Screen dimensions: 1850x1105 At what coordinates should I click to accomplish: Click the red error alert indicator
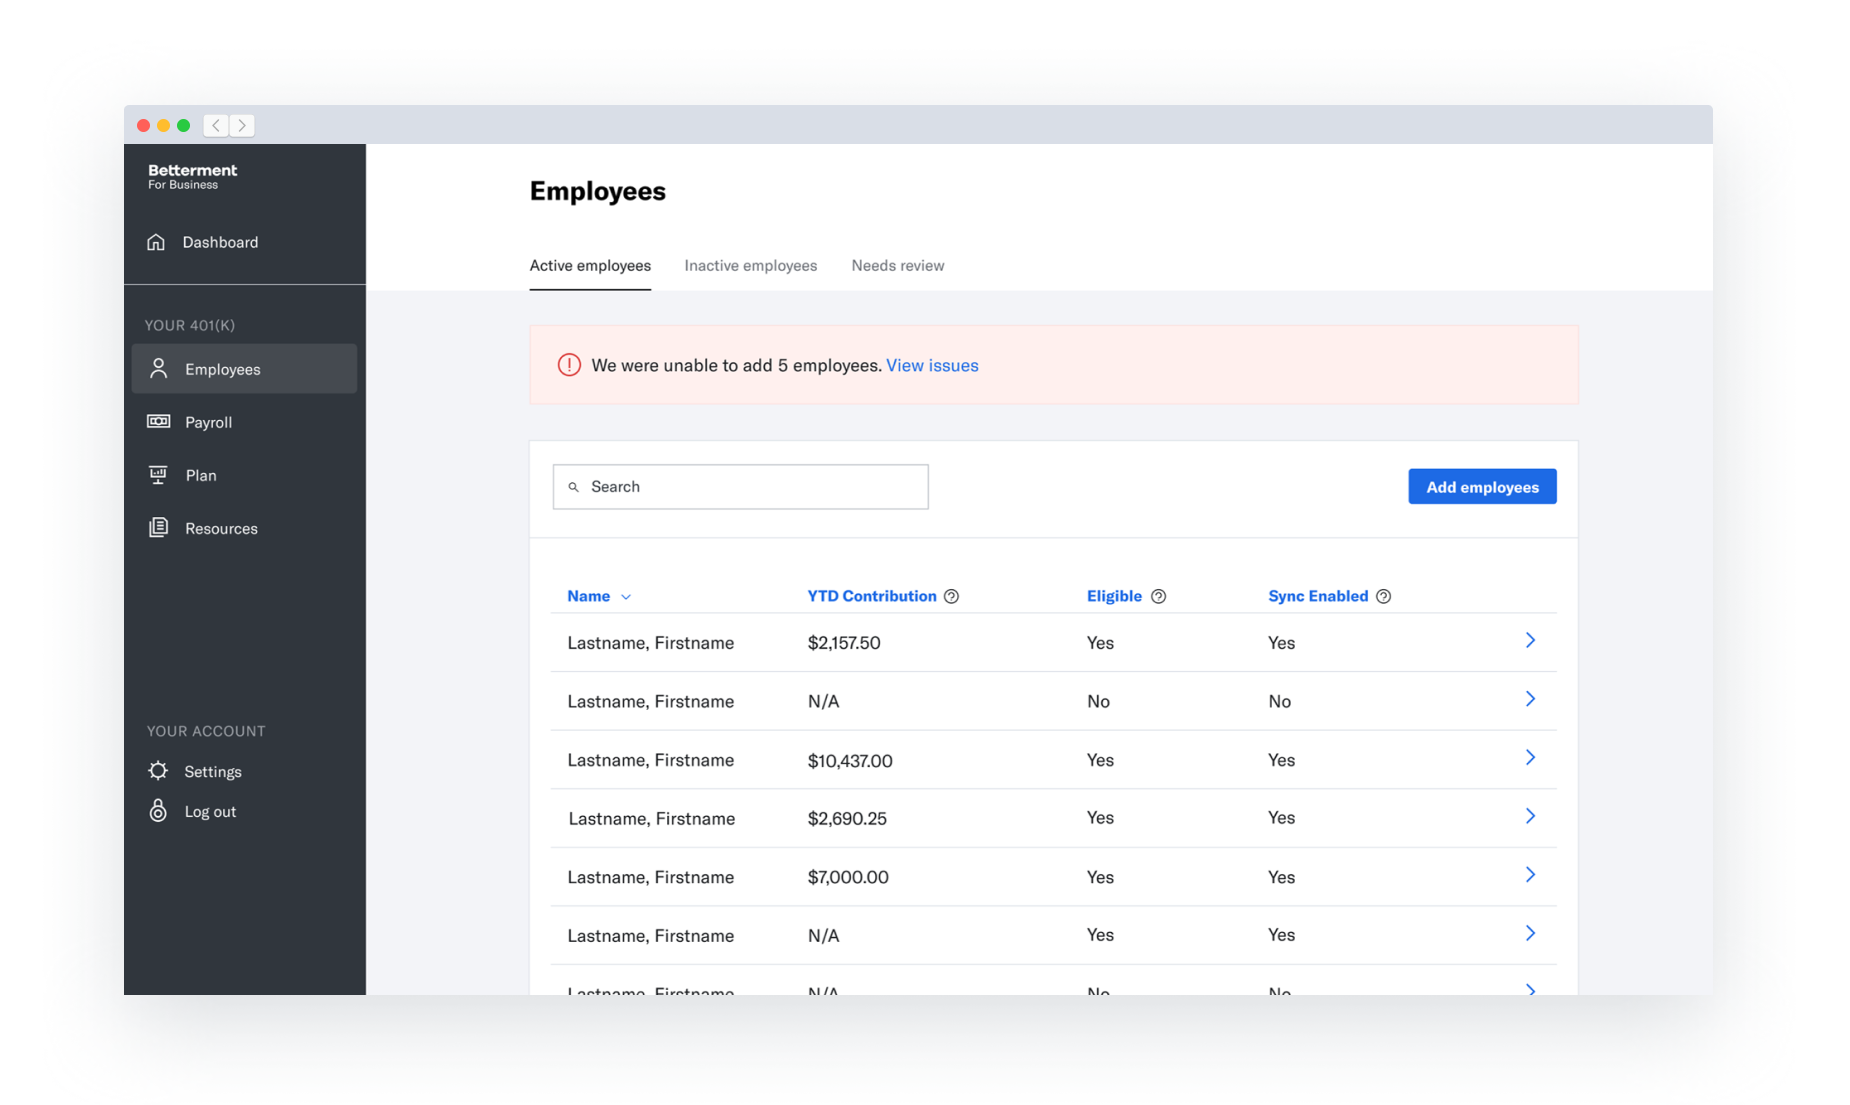568,364
